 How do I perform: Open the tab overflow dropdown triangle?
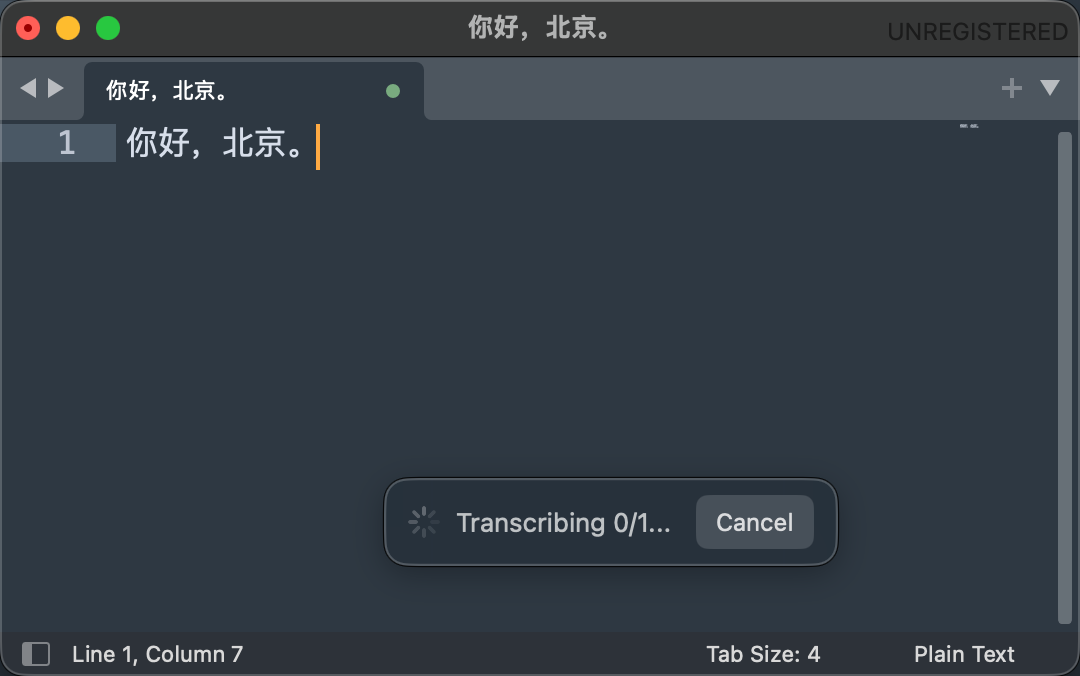tap(1049, 88)
